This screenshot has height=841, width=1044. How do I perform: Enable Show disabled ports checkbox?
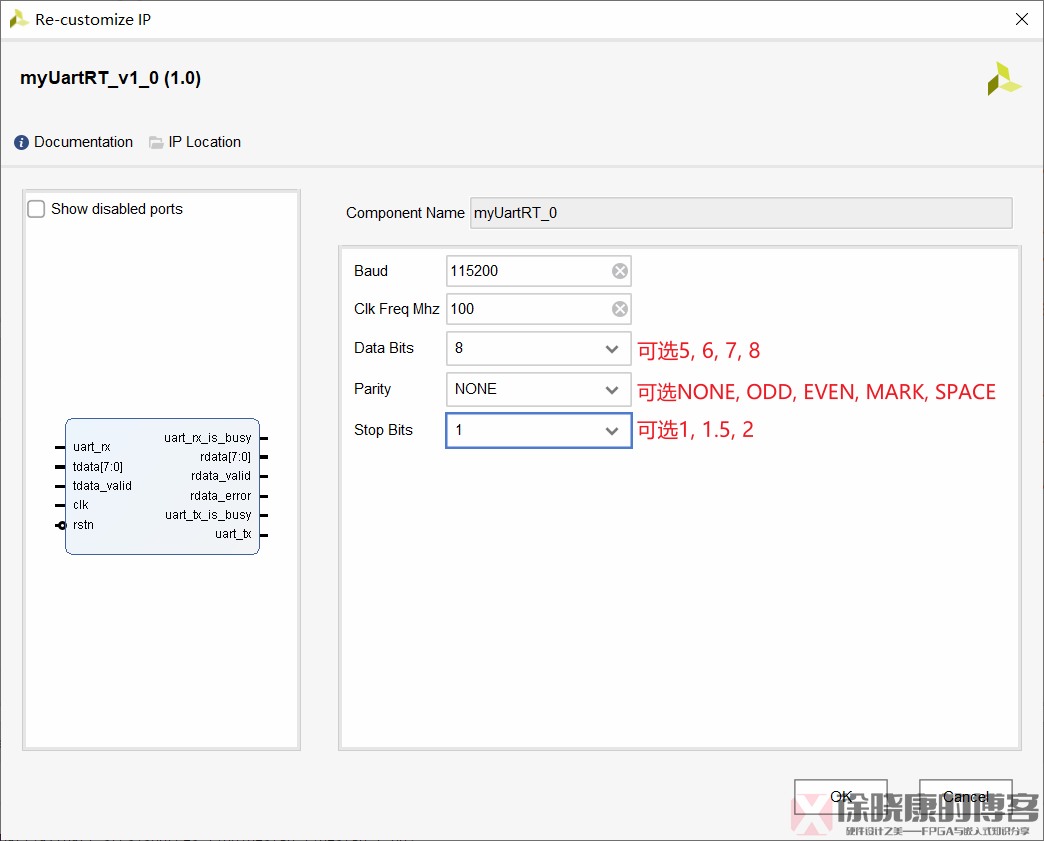(36, 209)
